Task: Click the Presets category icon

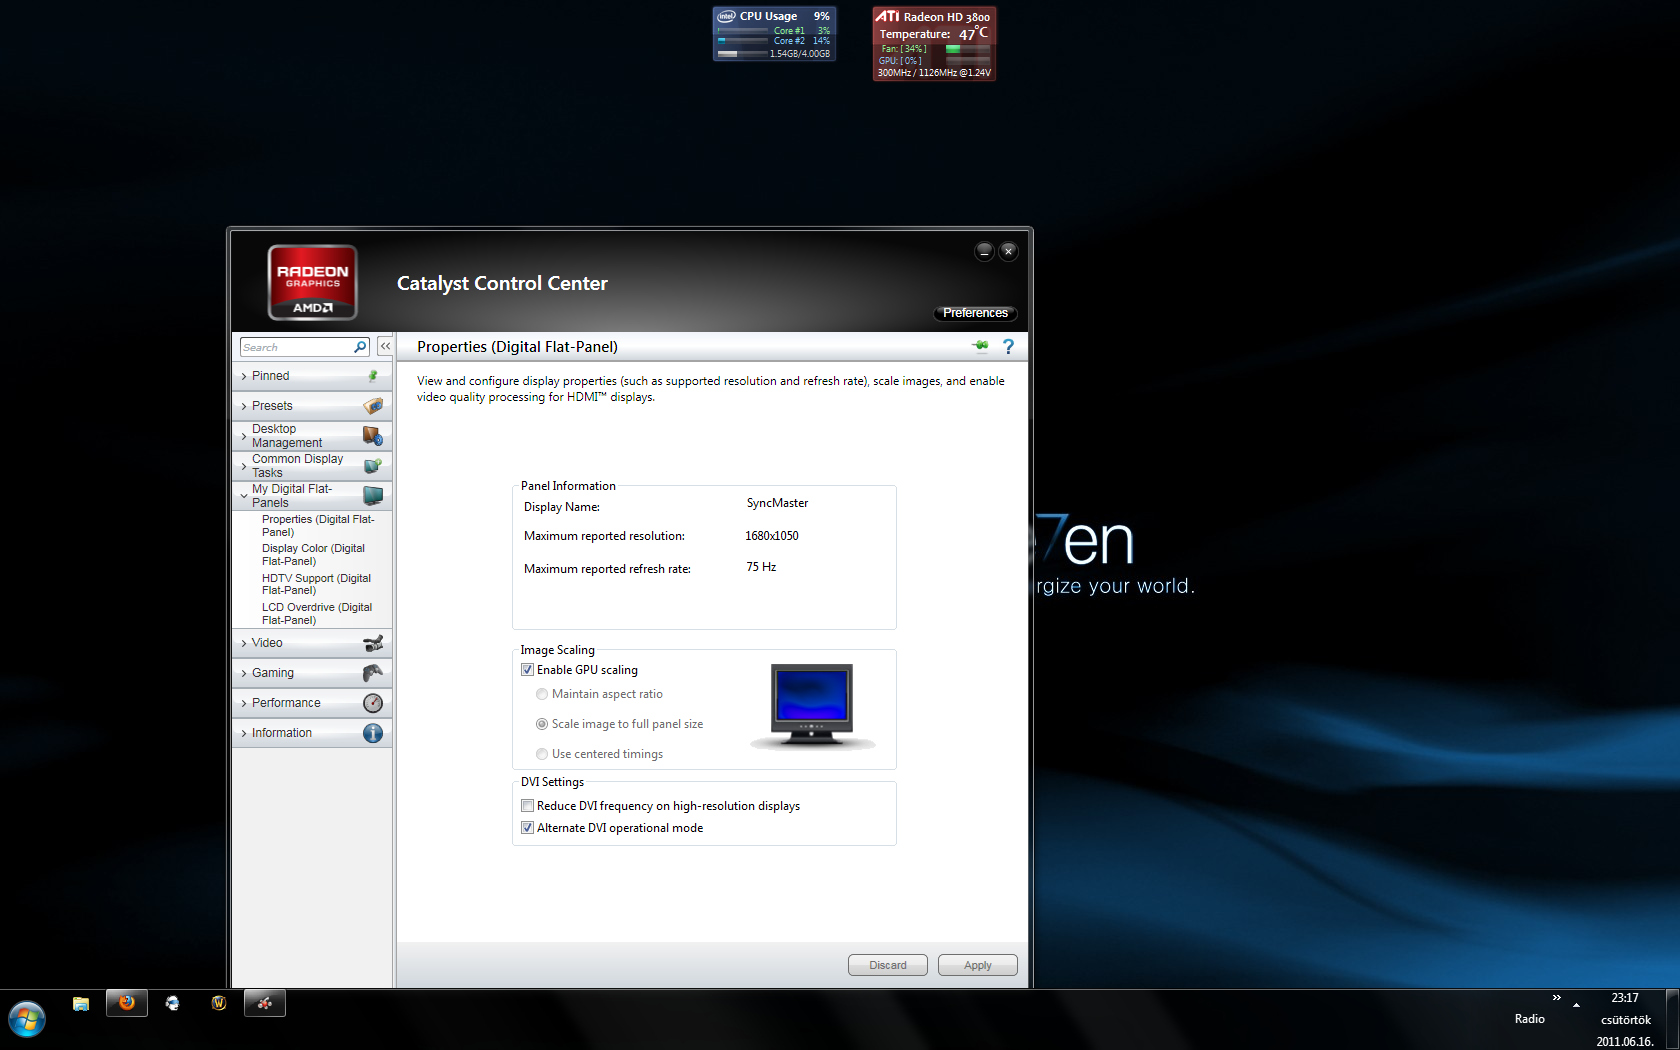Action: tap(373, 406)
